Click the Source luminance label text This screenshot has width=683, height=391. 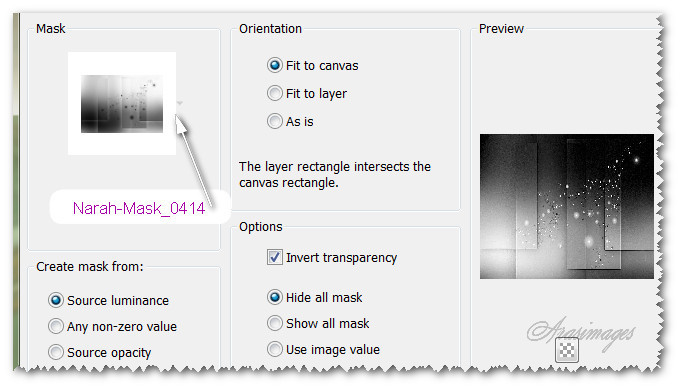click(118, 300)
